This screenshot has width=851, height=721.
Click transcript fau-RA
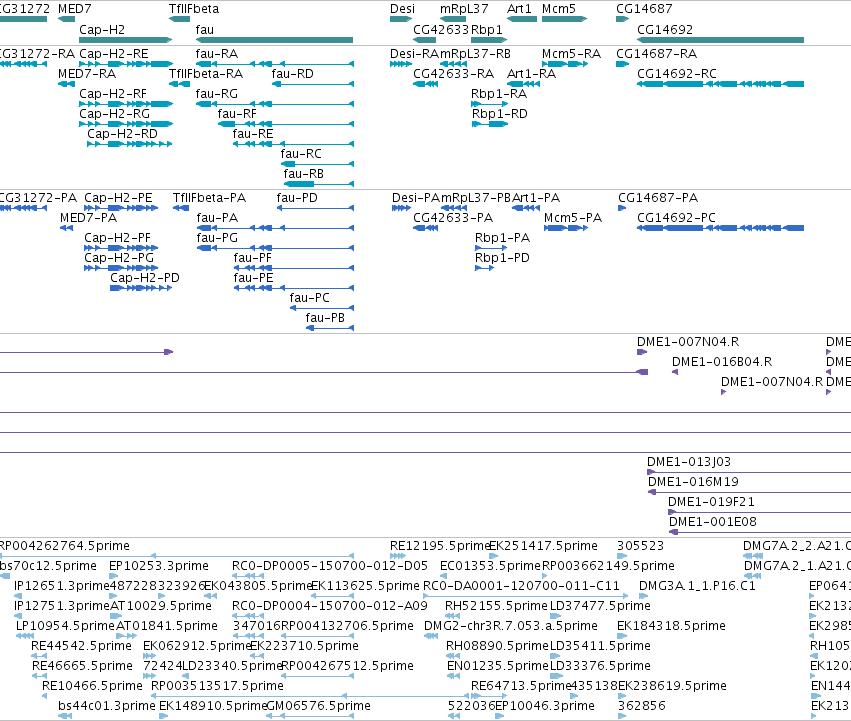click(x=275, y=64)
